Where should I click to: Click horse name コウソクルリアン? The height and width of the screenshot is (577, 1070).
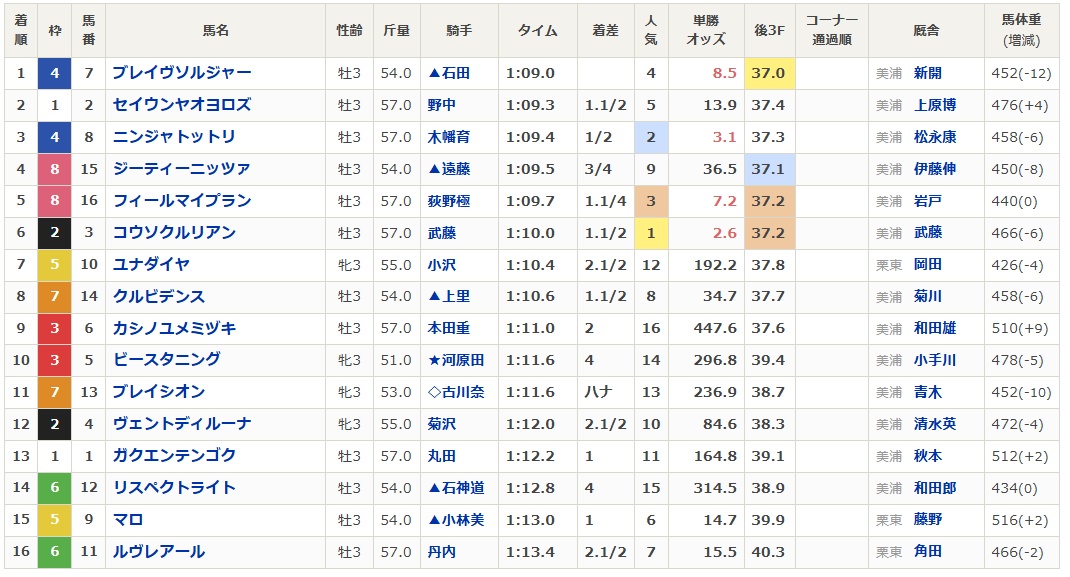click(174, 233)
